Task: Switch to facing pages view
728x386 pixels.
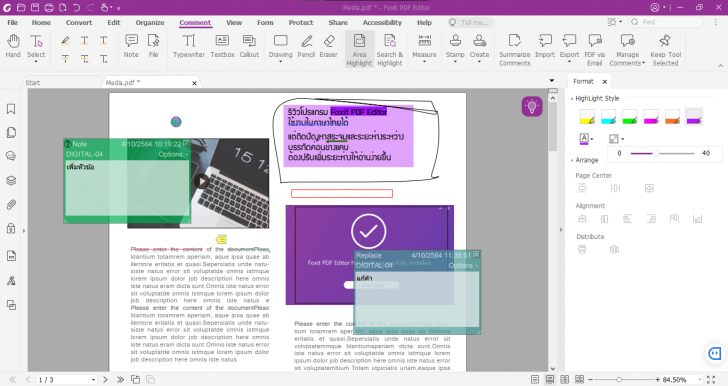Action: point(565,379)
